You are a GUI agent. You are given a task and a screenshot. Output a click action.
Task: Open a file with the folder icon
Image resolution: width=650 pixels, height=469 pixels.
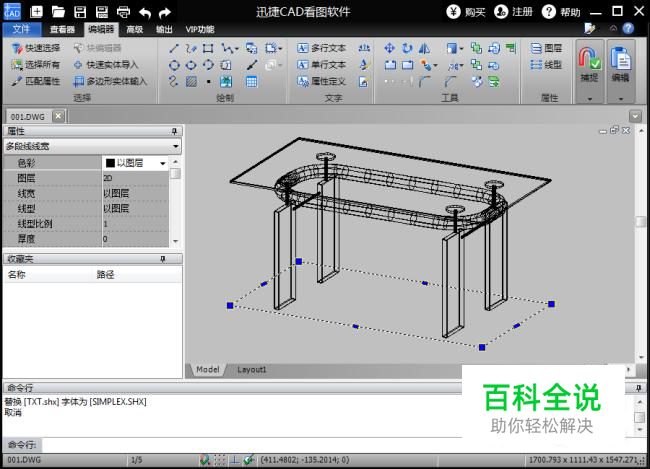tap(58, 12)
